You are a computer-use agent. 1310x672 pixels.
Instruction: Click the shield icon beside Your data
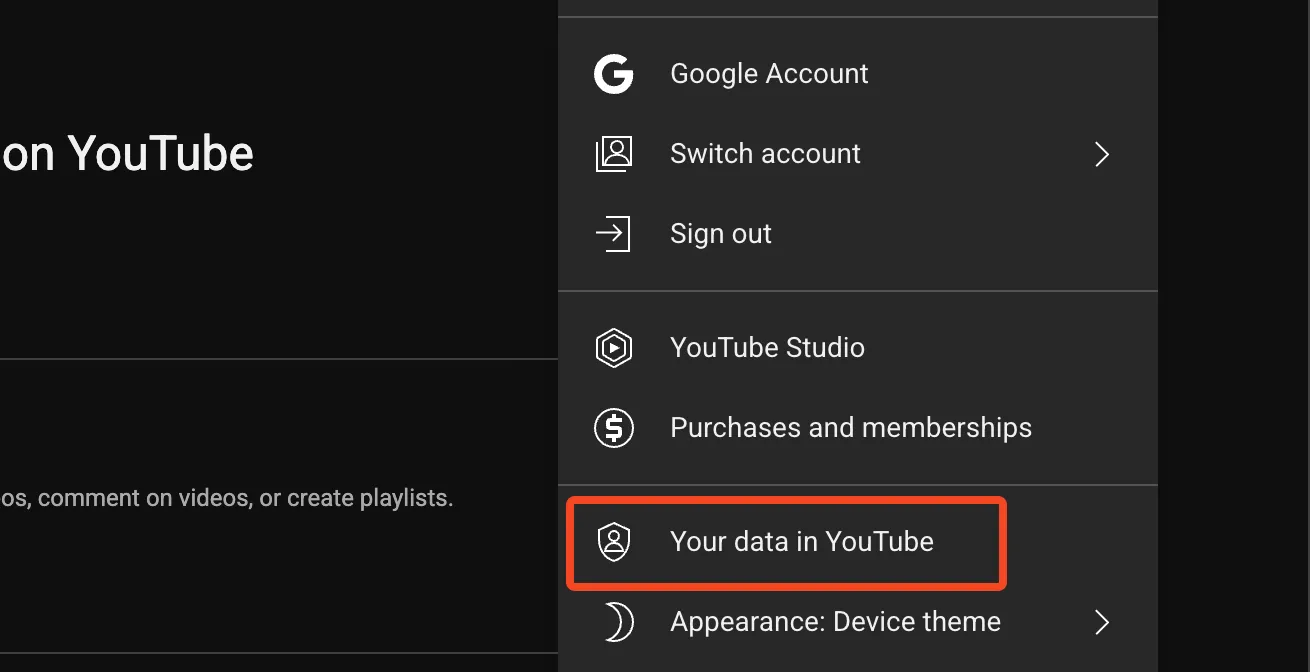click(x=614, y=541)
